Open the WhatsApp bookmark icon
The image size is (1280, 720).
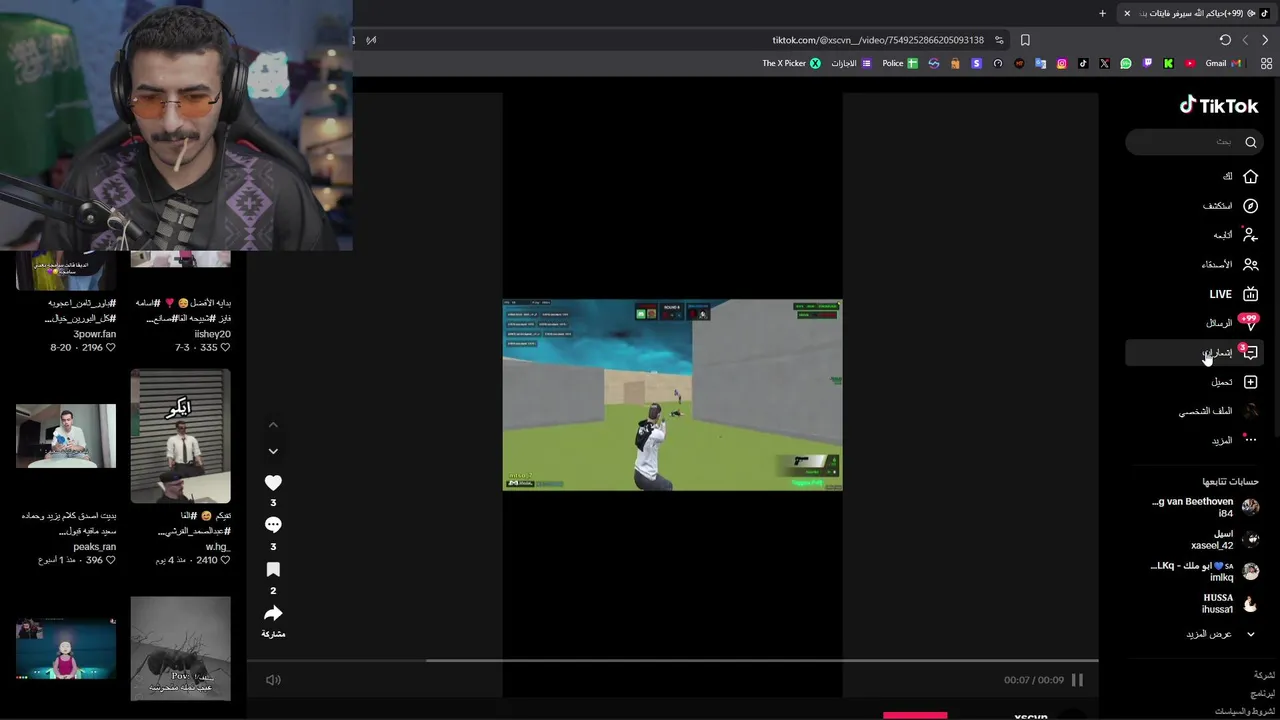pyautogui.click(x=1126, y=63)
